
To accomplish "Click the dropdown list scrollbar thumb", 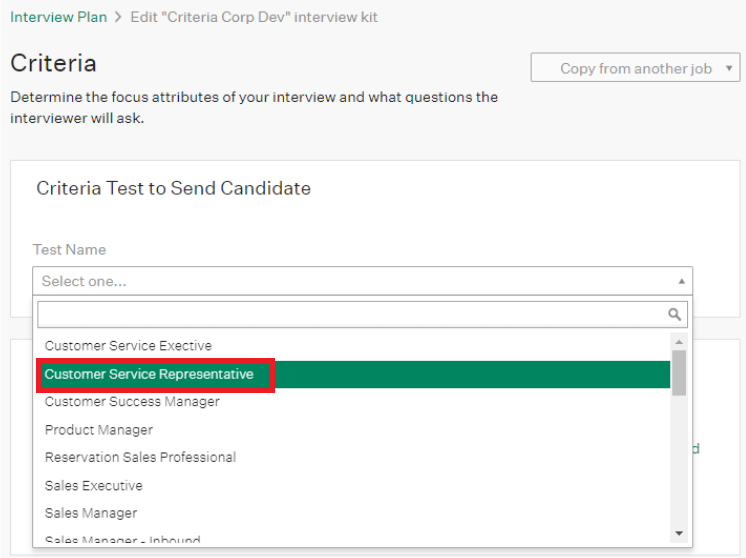I will click(680, 372).
